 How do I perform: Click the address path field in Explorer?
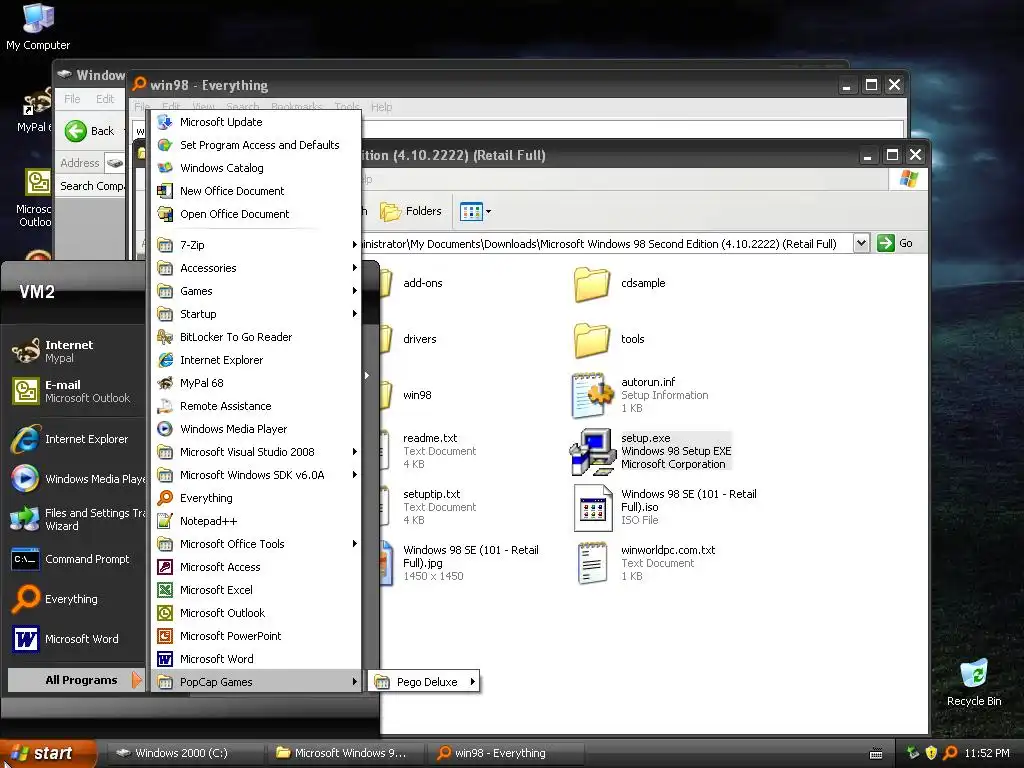coord(606,244)
